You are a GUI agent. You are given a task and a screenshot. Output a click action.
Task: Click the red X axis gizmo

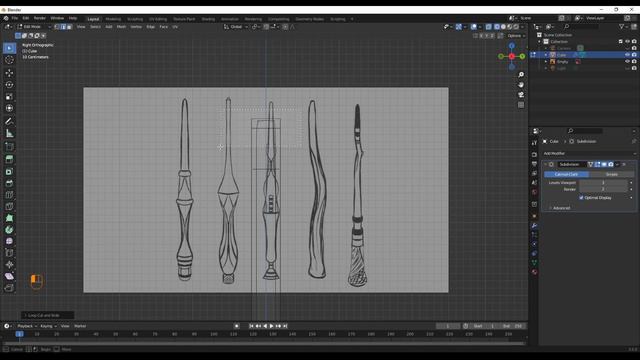pos(511,56)
